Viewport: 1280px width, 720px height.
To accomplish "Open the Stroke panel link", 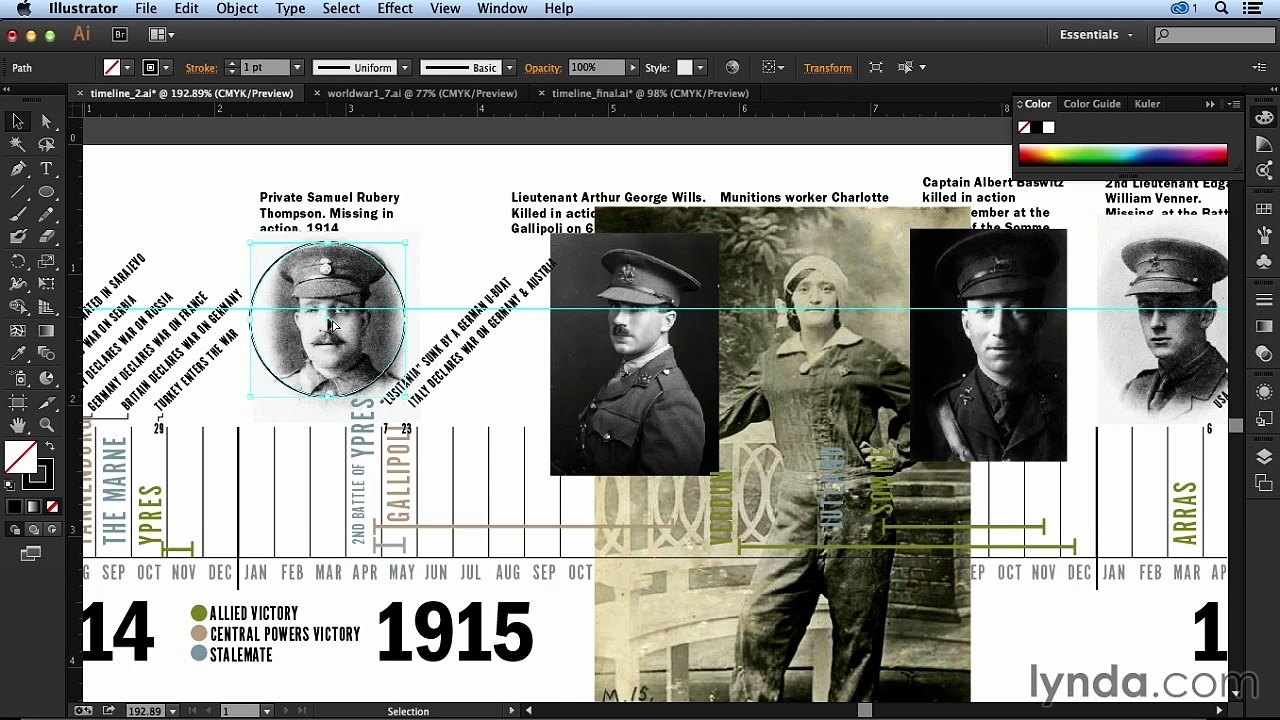I will point(201,68).
